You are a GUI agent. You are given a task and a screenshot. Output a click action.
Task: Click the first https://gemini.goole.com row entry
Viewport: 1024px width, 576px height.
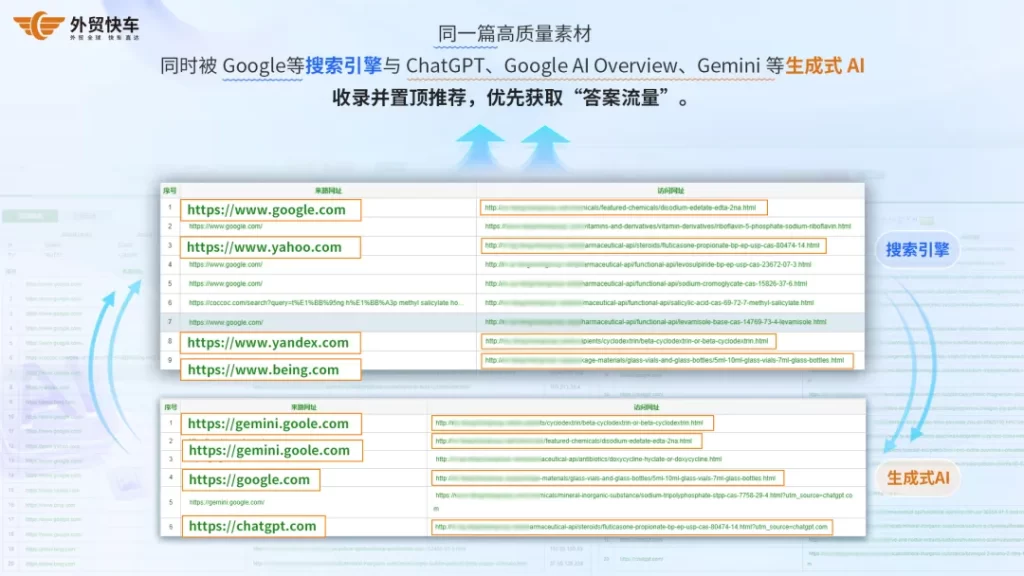coord(270,423)
